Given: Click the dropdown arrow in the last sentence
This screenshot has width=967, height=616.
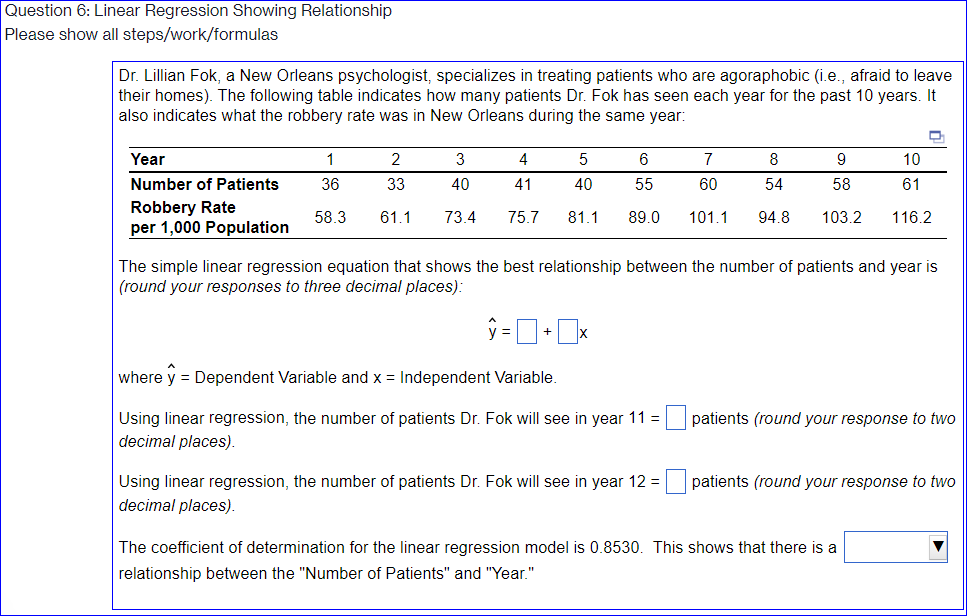Looking at the screenshot, I should [x=938, y=546].
